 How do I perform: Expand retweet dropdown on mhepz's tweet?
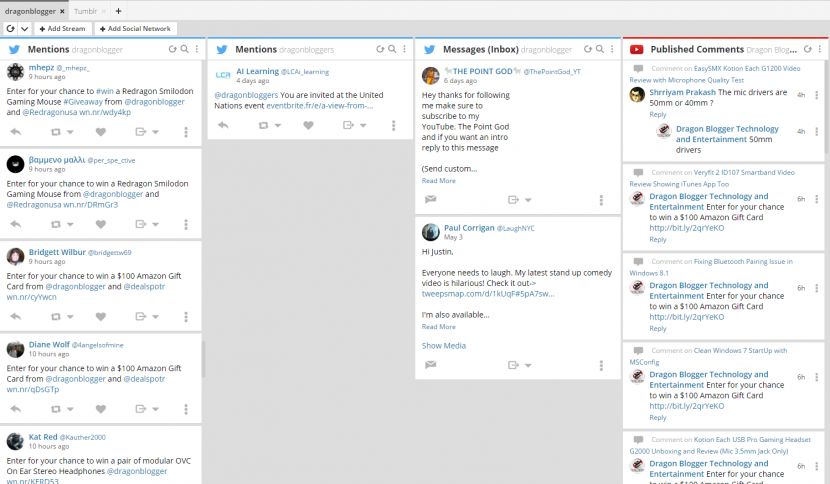point(70,132)
